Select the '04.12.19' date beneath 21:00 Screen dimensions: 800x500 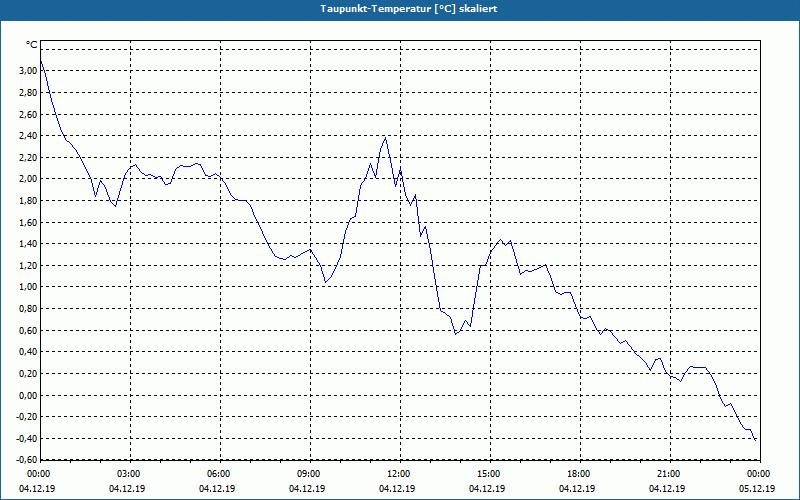point(667,489)
